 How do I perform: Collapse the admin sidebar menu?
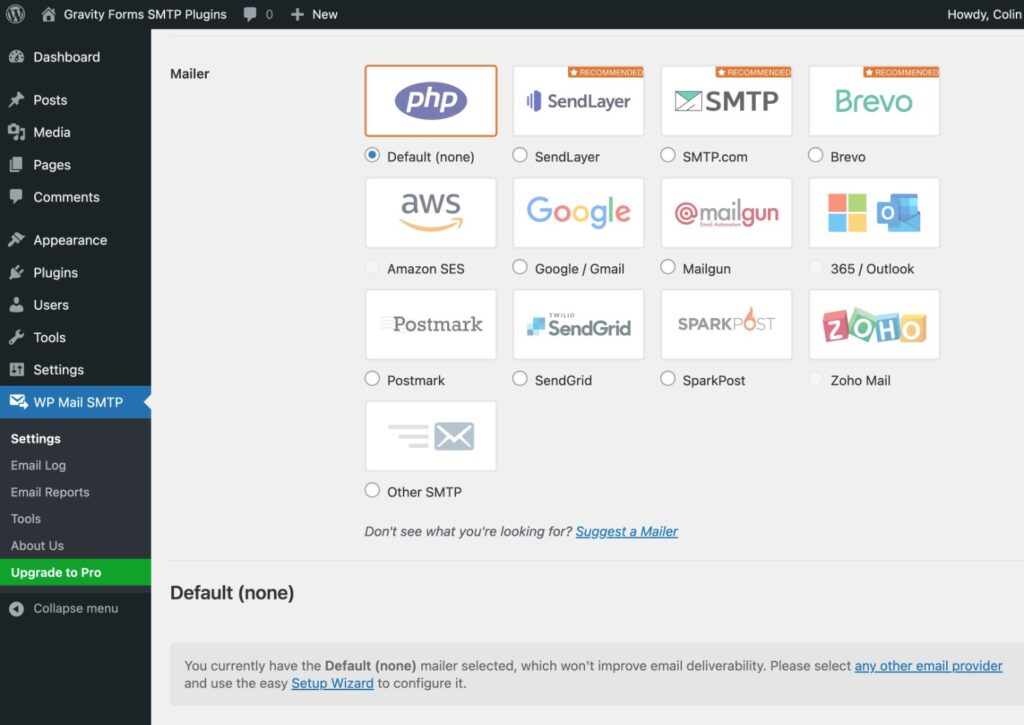click(62, 608)
